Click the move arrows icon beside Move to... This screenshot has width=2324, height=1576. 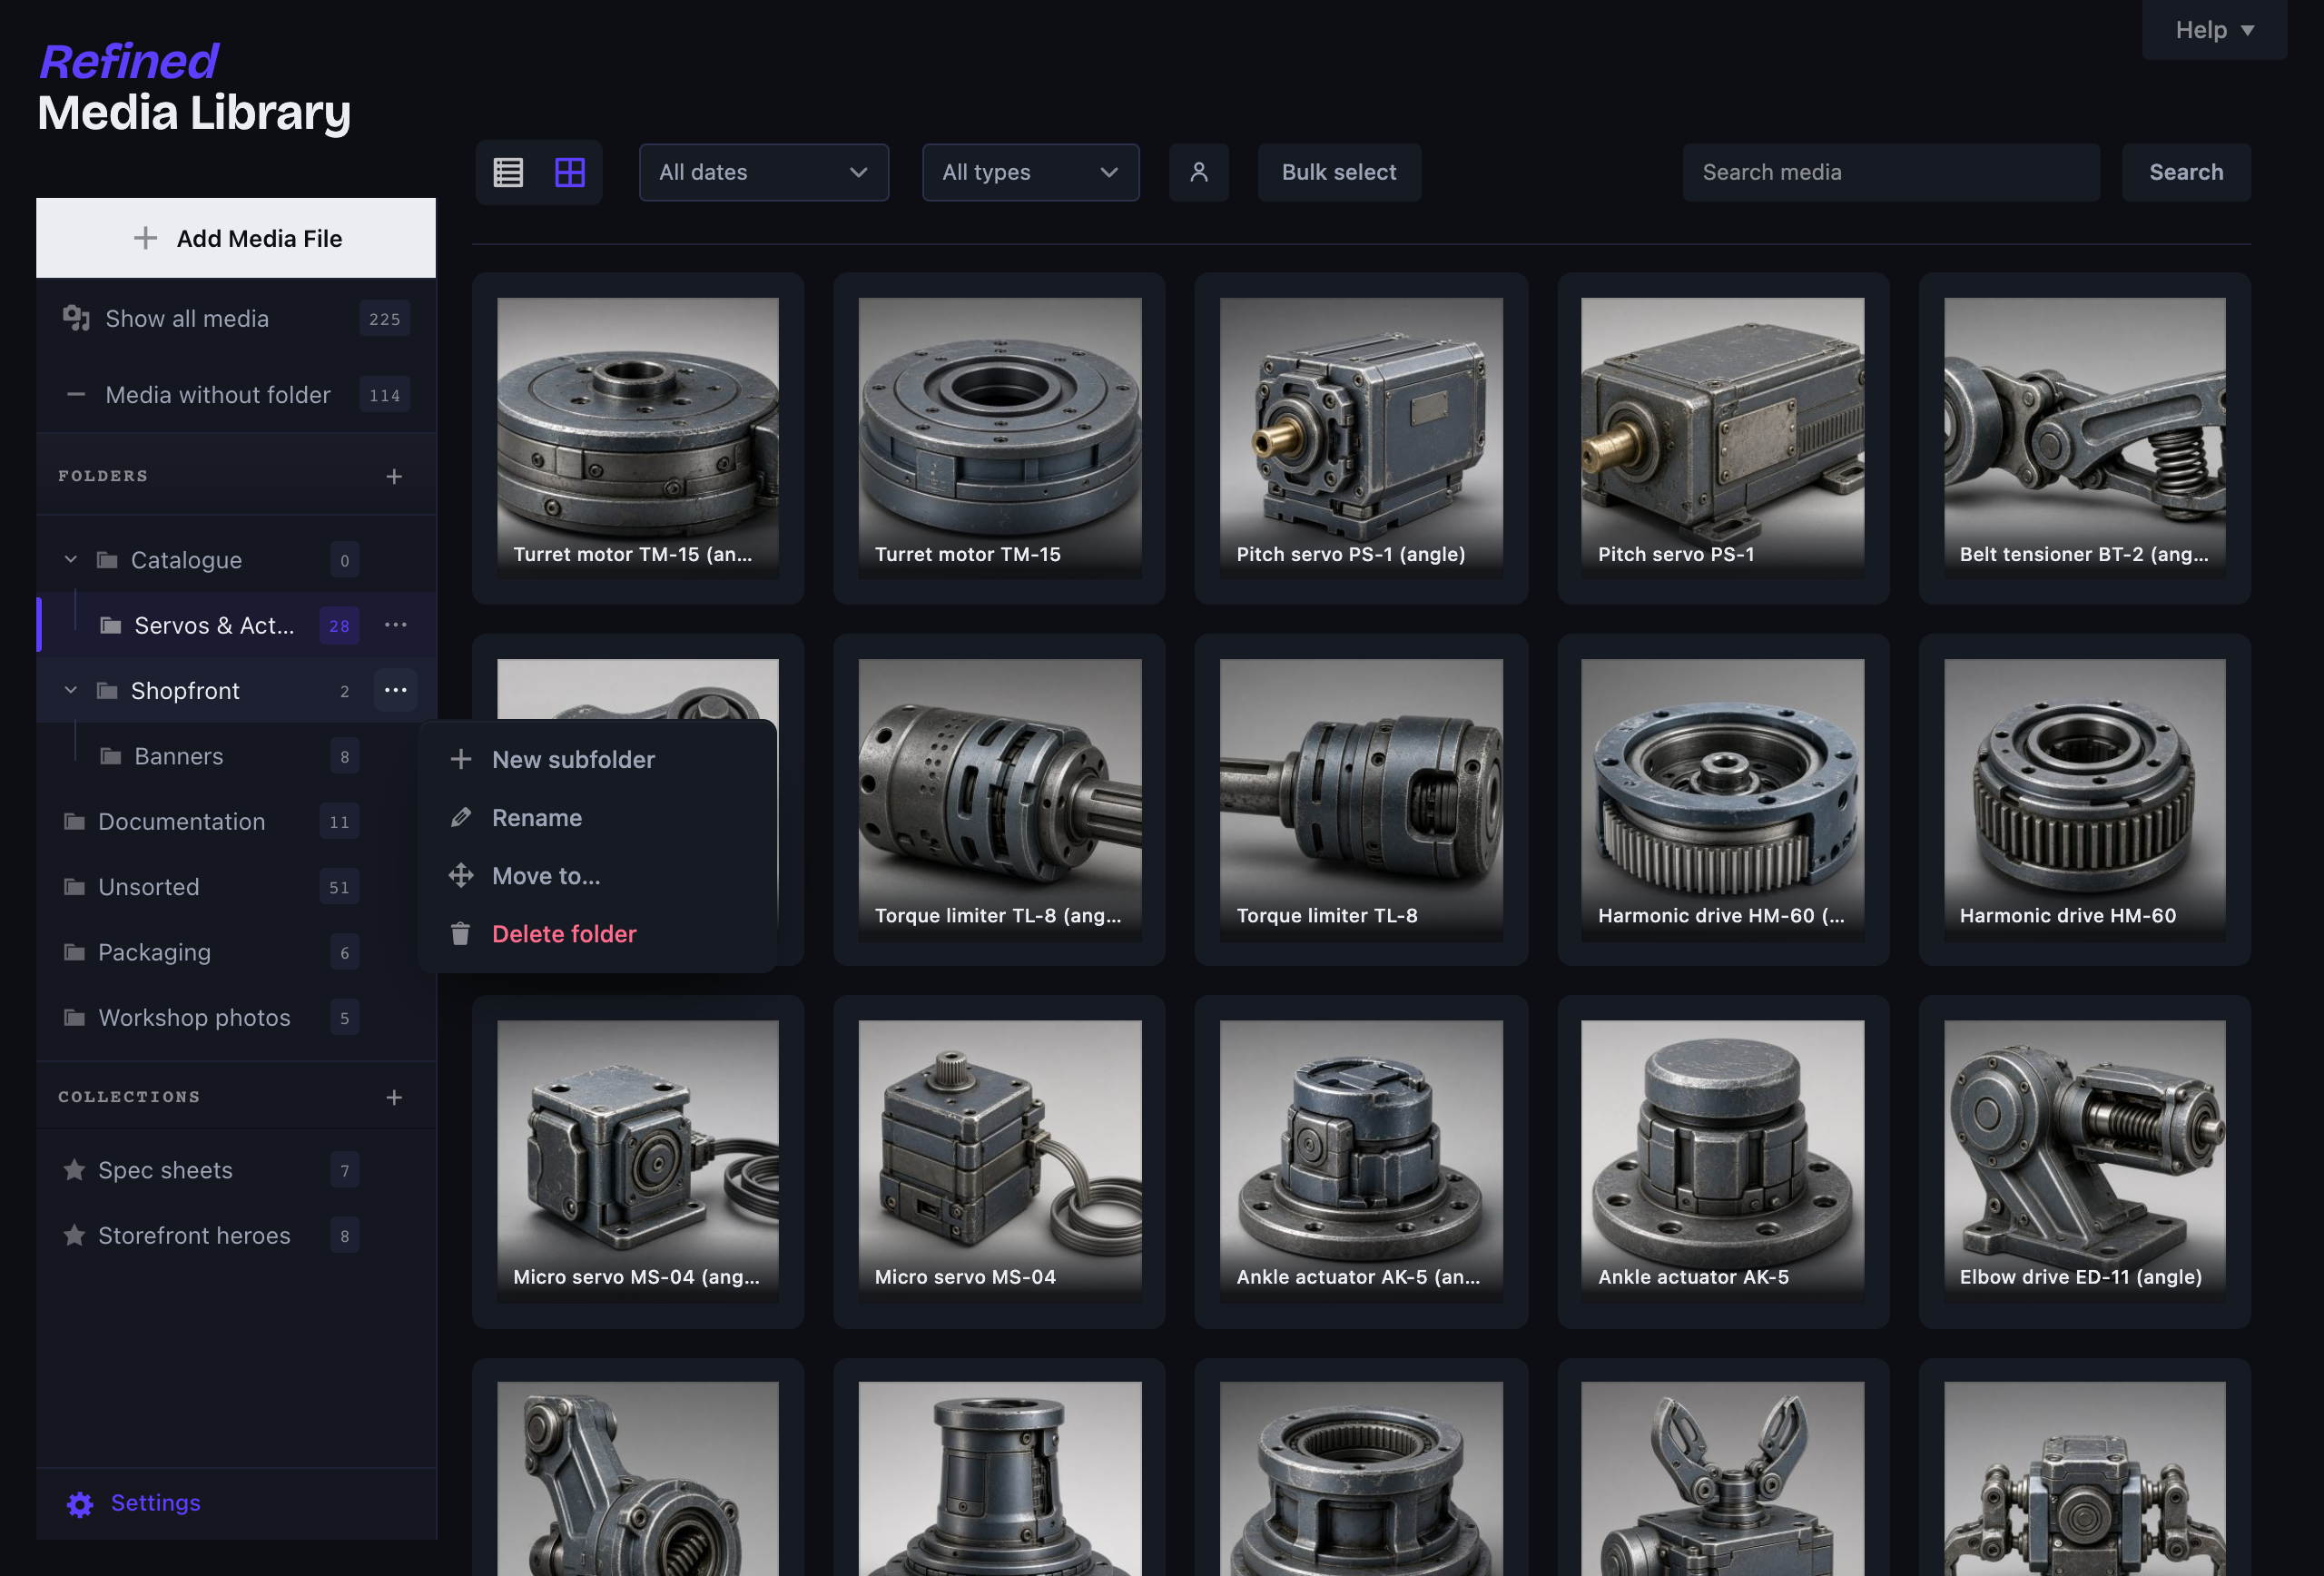[460, 875]
